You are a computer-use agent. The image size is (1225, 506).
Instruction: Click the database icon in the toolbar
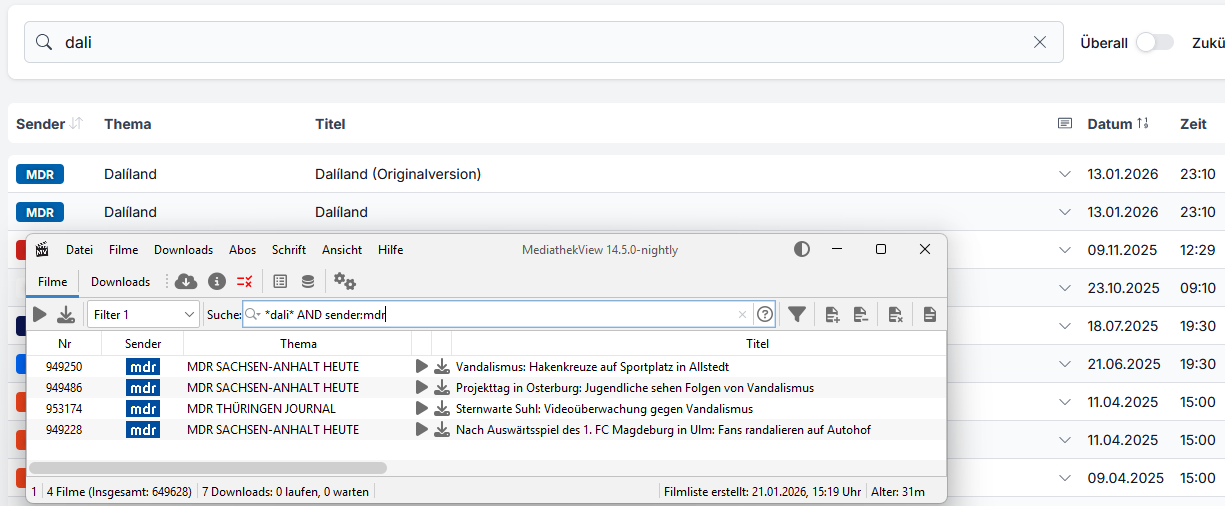(x=308, y=282)
